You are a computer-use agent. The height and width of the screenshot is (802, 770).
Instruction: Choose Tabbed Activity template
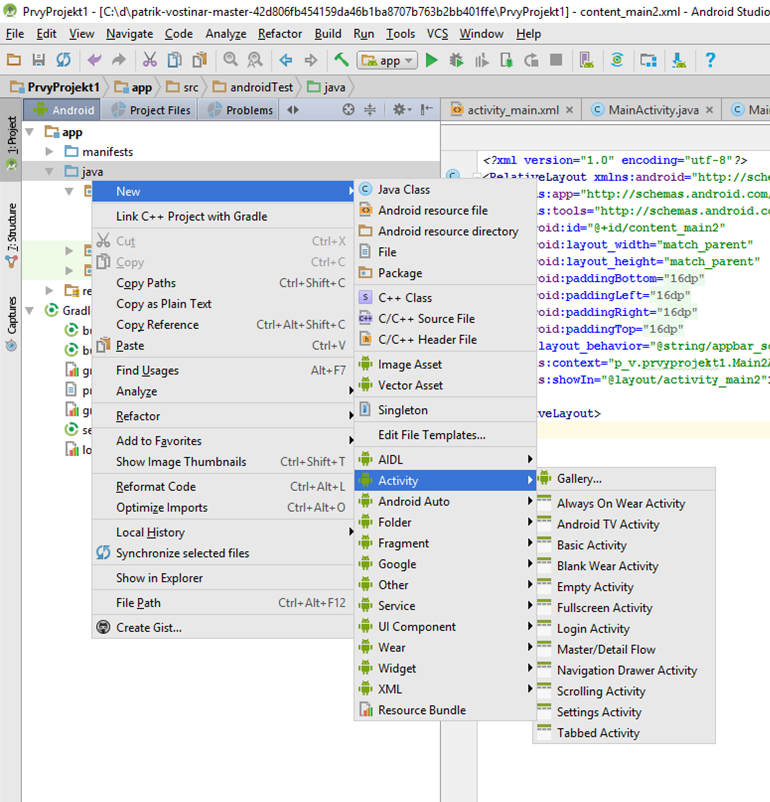coord(624,733)
